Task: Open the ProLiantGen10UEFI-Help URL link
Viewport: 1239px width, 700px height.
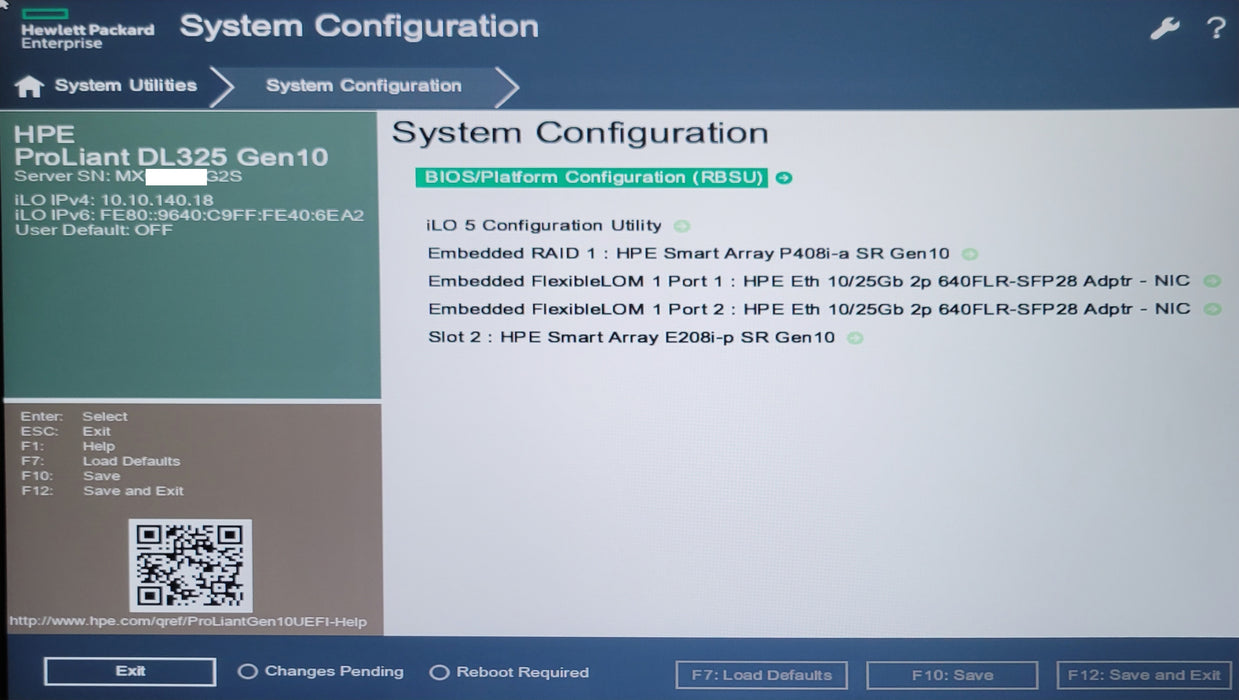Action: point(188,622)
